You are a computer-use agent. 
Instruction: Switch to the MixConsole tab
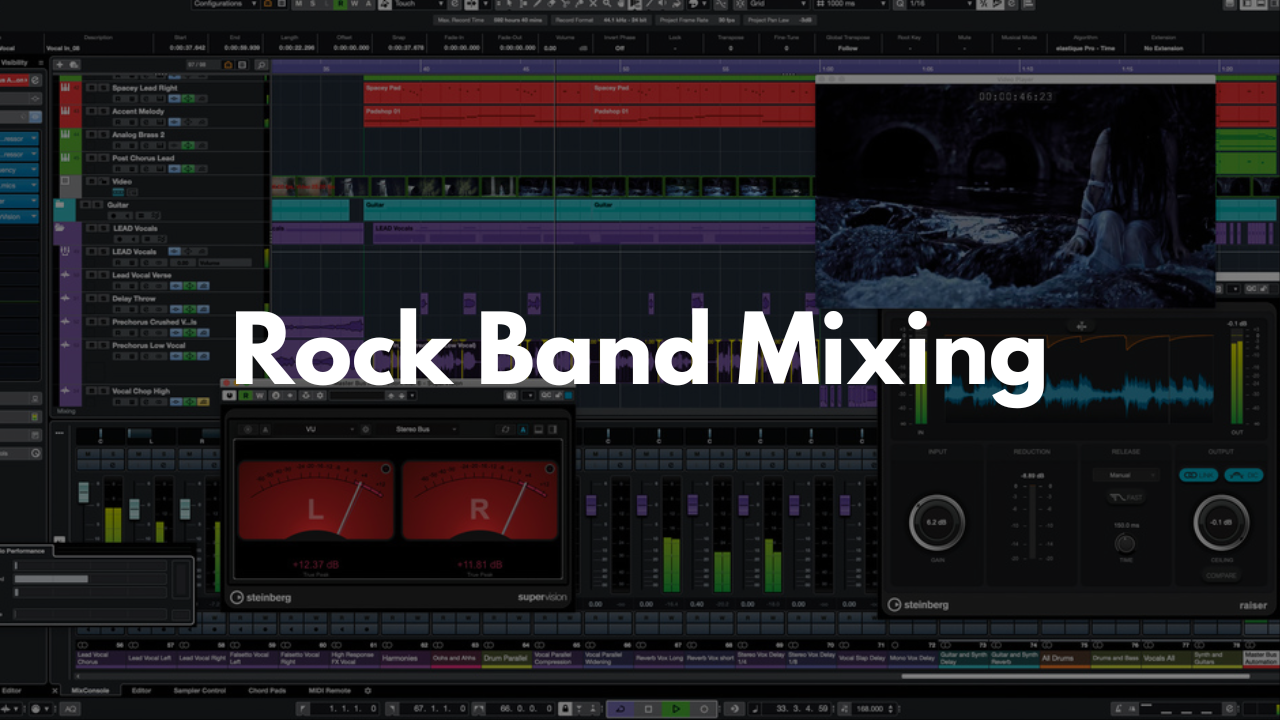pyautogui.click(x=90, y=689)
